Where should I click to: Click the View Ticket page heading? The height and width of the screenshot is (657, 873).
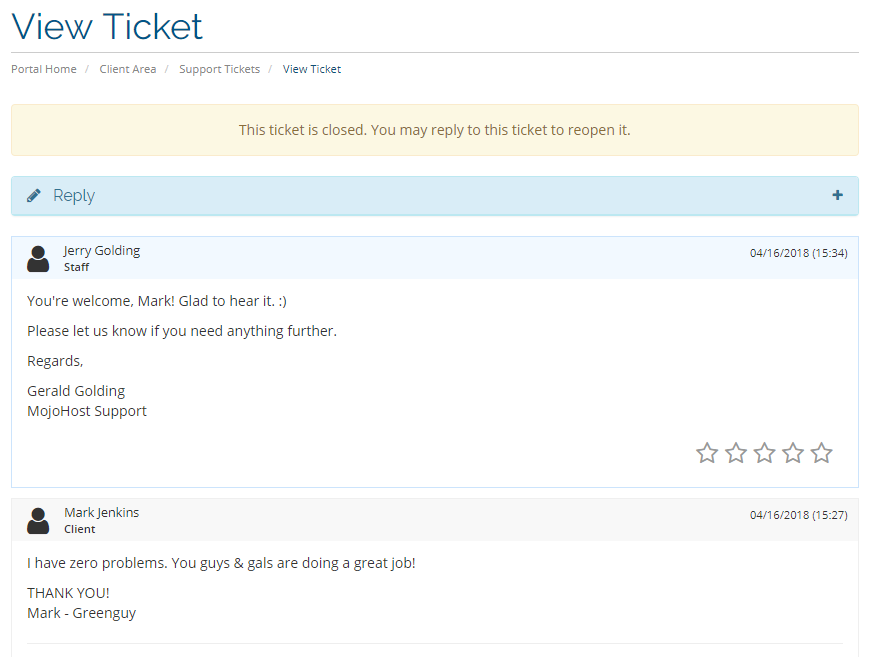pos(107,26)
